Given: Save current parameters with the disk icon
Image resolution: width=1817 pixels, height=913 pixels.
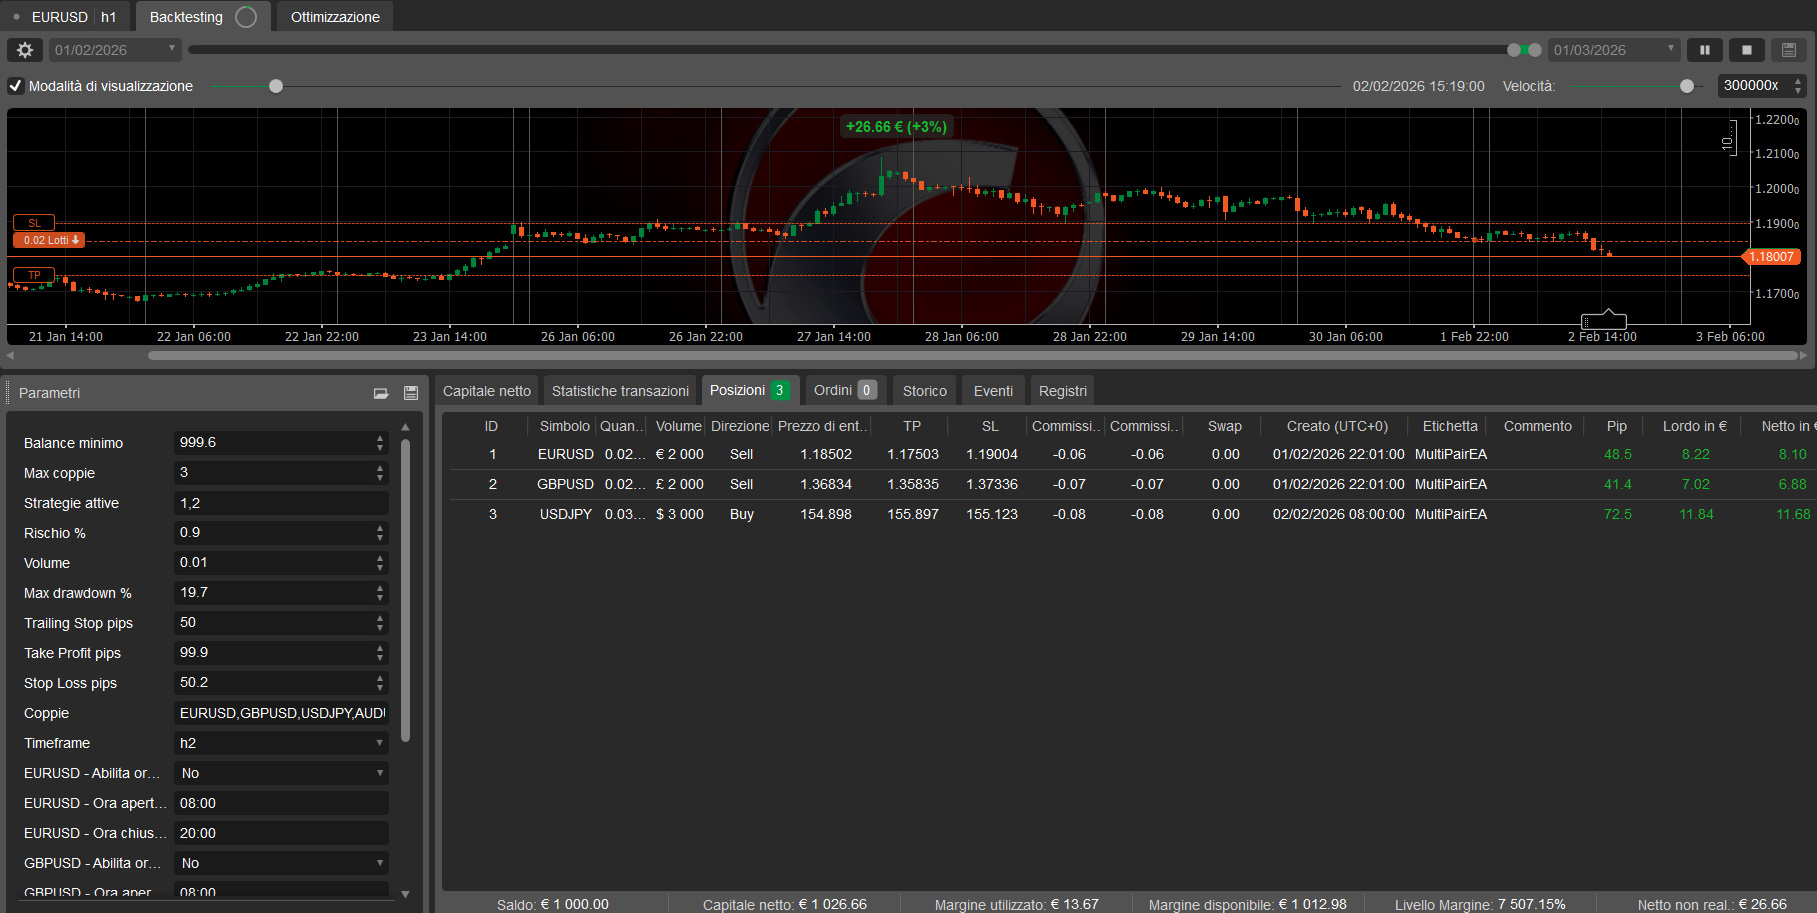Looking at the screenshot, I should coord(411,393).
